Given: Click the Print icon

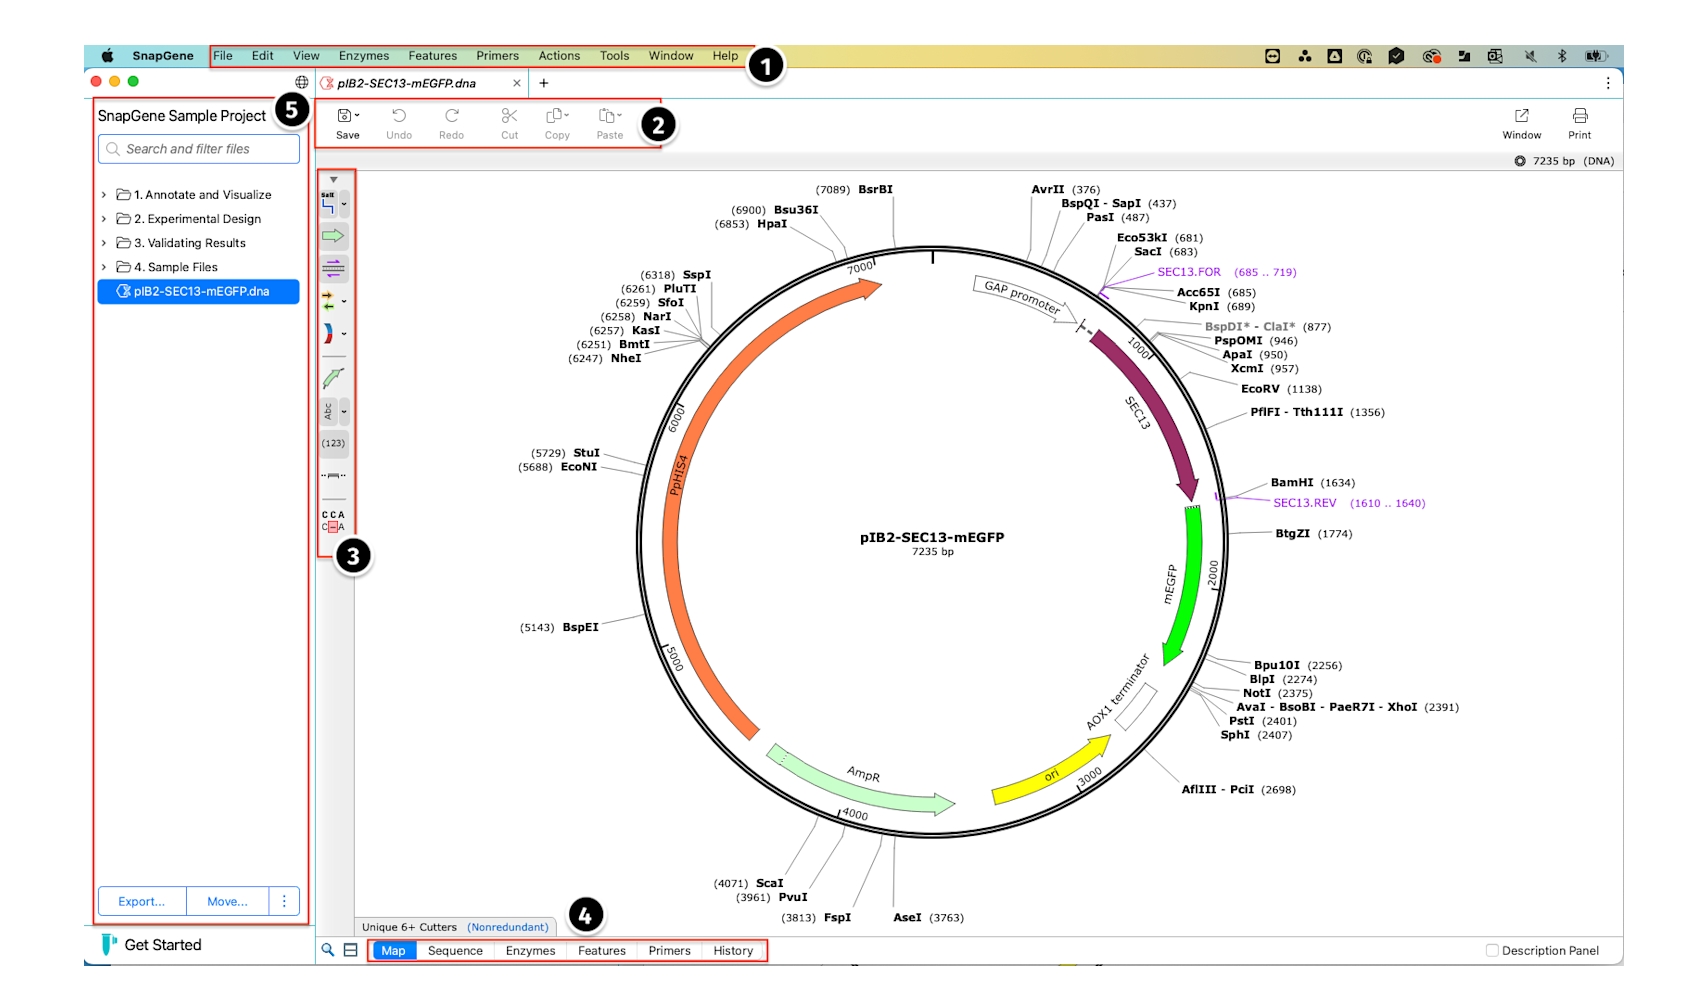Looking at the screenshot, I should [1580, 116].
